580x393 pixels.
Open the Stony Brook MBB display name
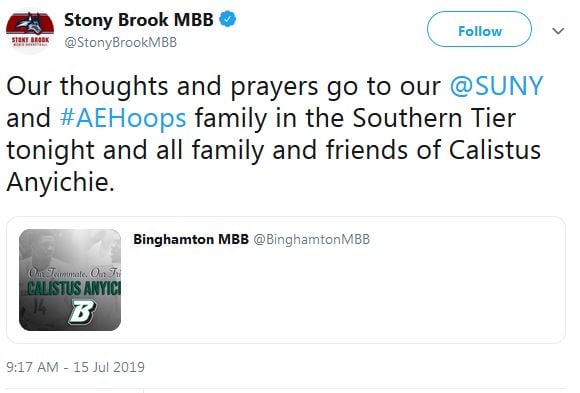(x=139, y=20)
